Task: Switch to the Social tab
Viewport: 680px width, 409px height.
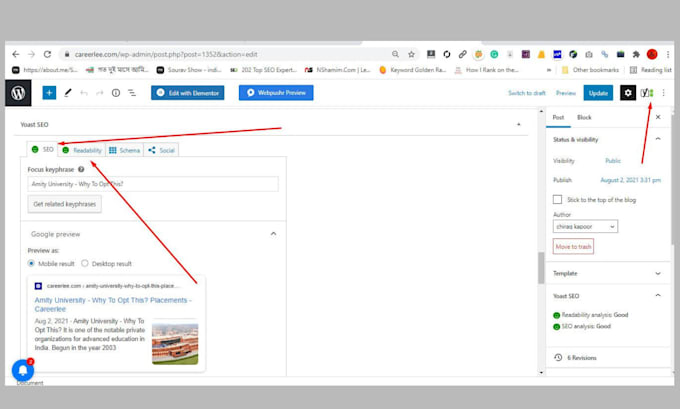Action: (161, 150)
